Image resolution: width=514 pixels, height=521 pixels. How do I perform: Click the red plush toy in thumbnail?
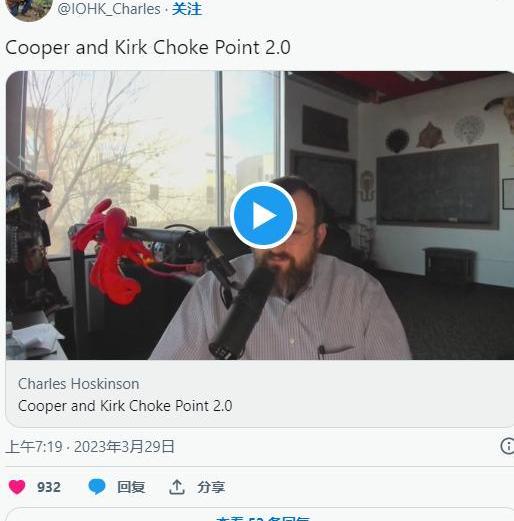click(x=110, y=253)
